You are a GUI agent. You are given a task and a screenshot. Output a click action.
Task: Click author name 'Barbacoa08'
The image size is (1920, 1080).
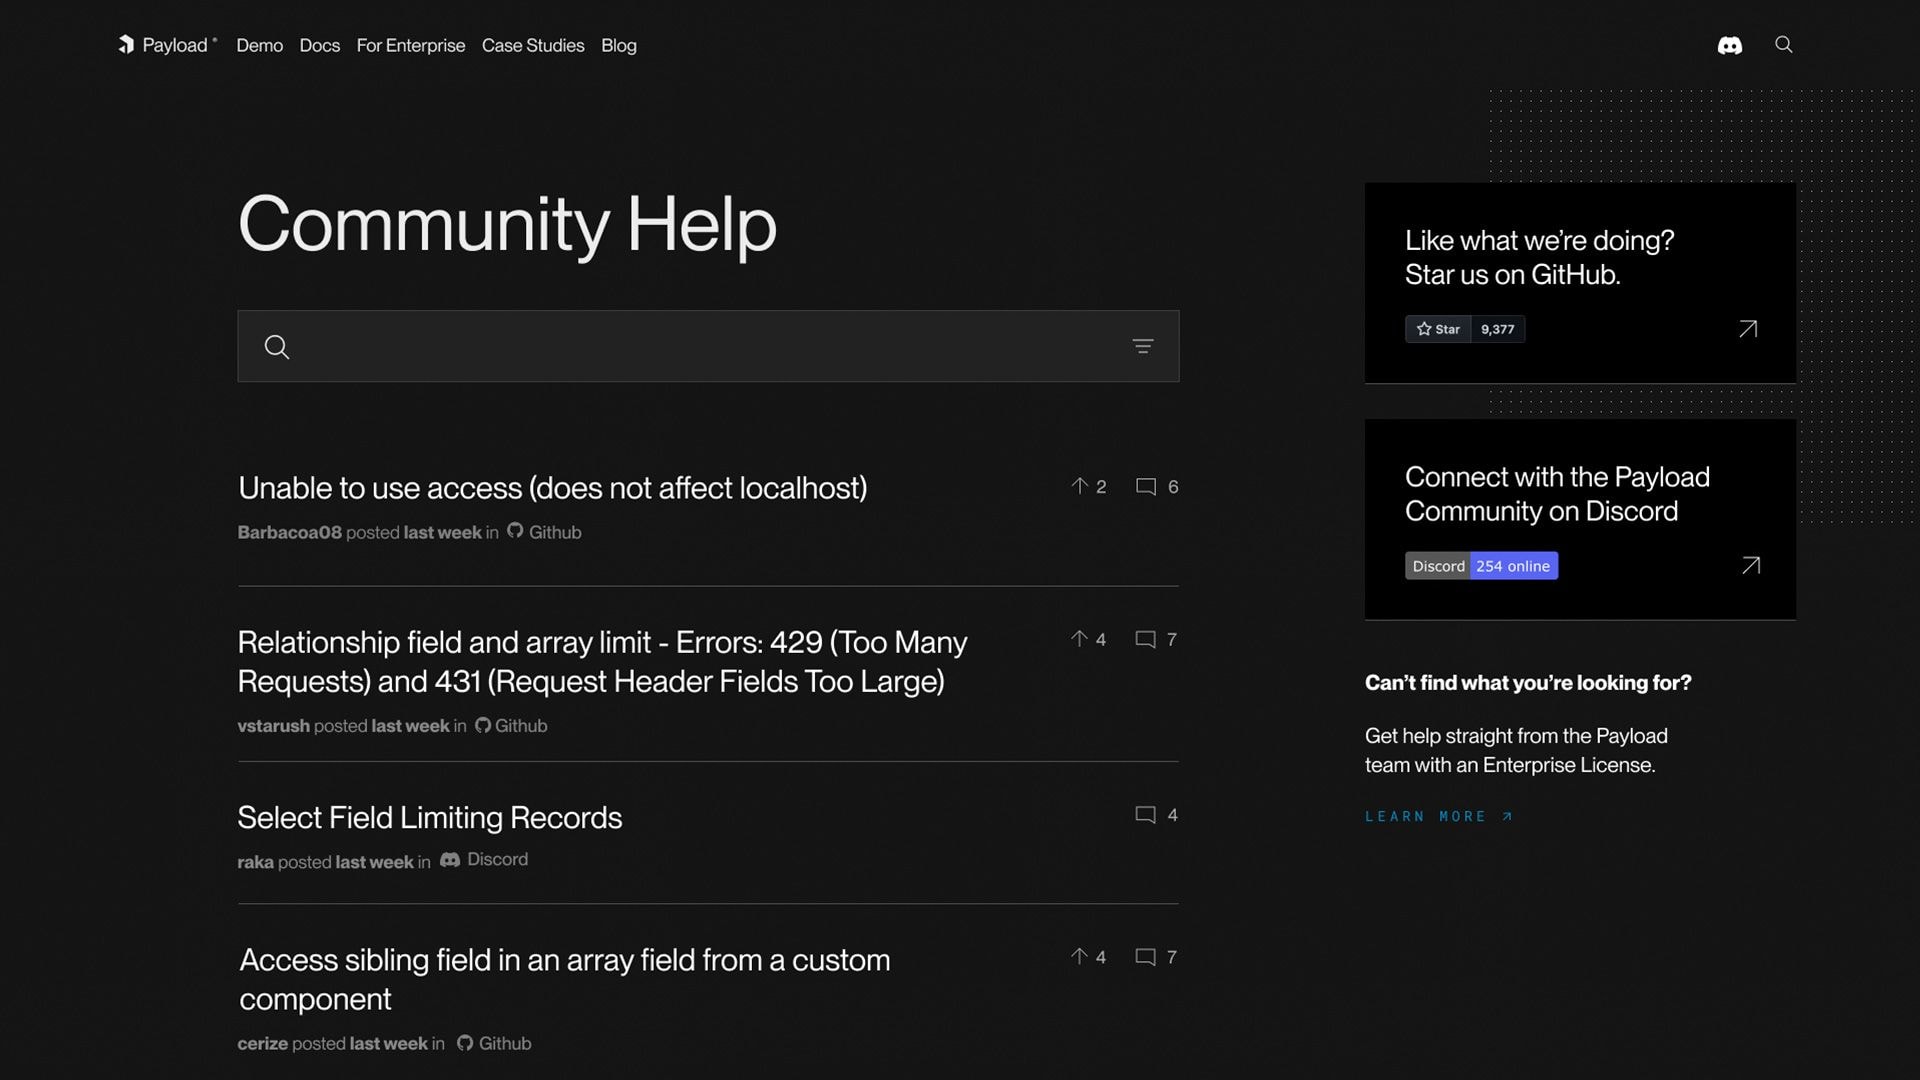click(x=290, y=533)
